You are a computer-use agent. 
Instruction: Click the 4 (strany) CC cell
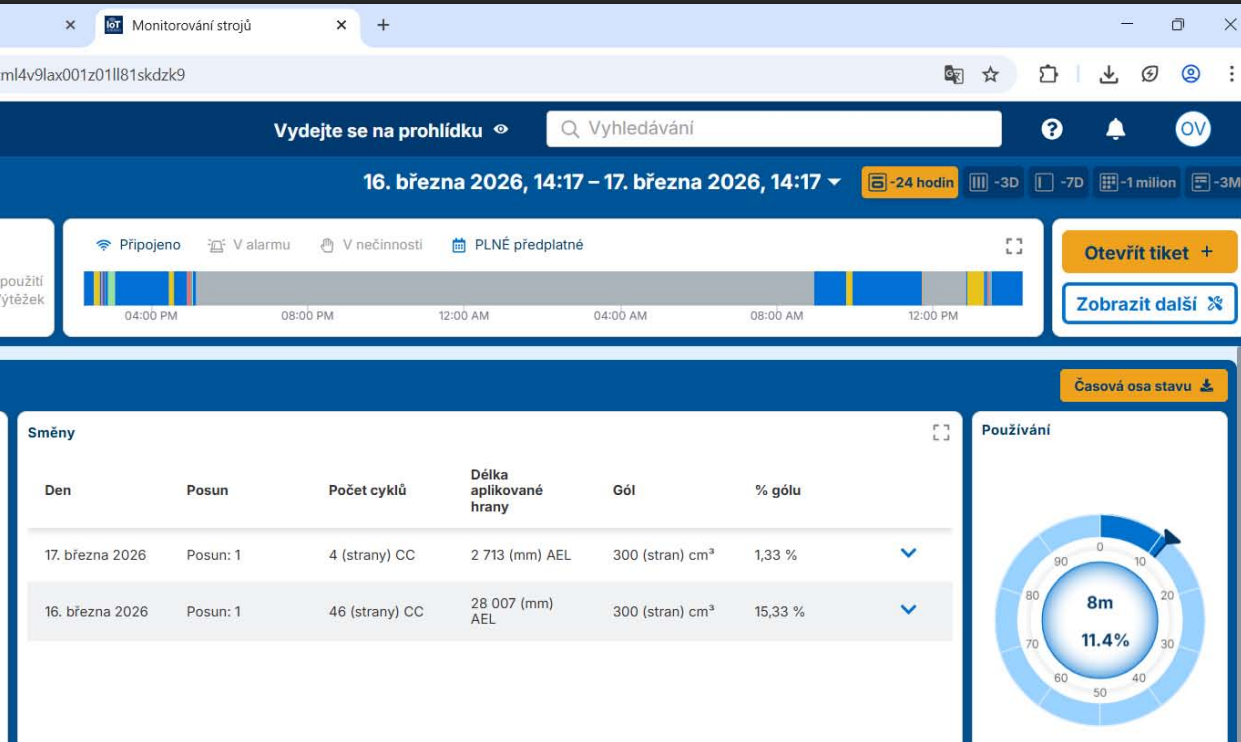(x=371, y=555)
